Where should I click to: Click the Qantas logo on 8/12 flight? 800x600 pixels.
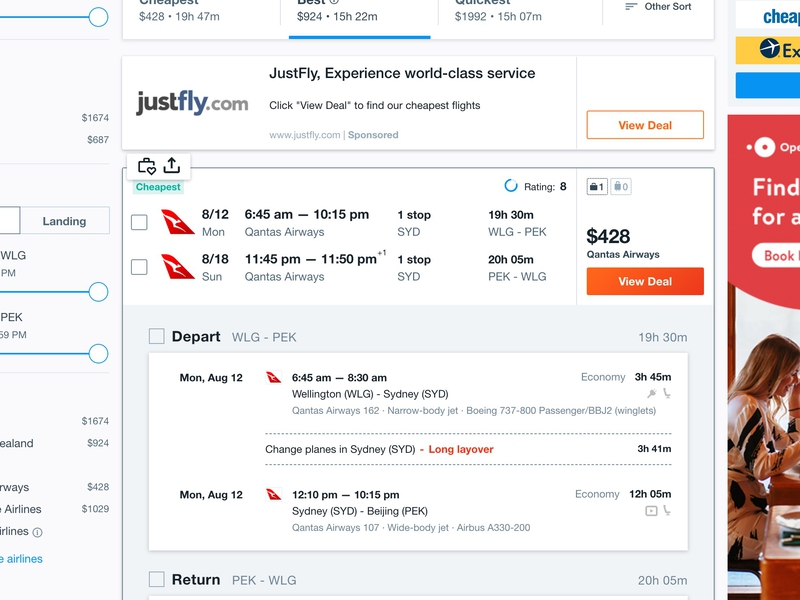point(177,222)
